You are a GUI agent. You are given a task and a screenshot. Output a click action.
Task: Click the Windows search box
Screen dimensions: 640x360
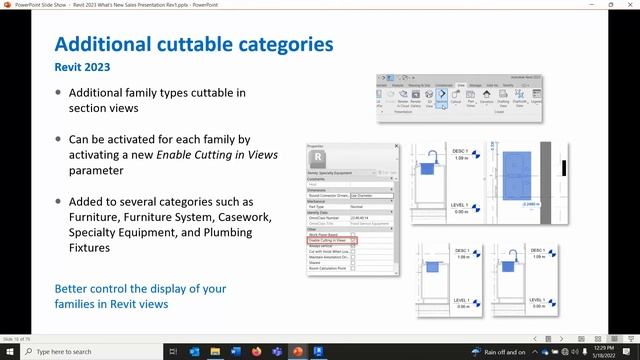[92, 351]
